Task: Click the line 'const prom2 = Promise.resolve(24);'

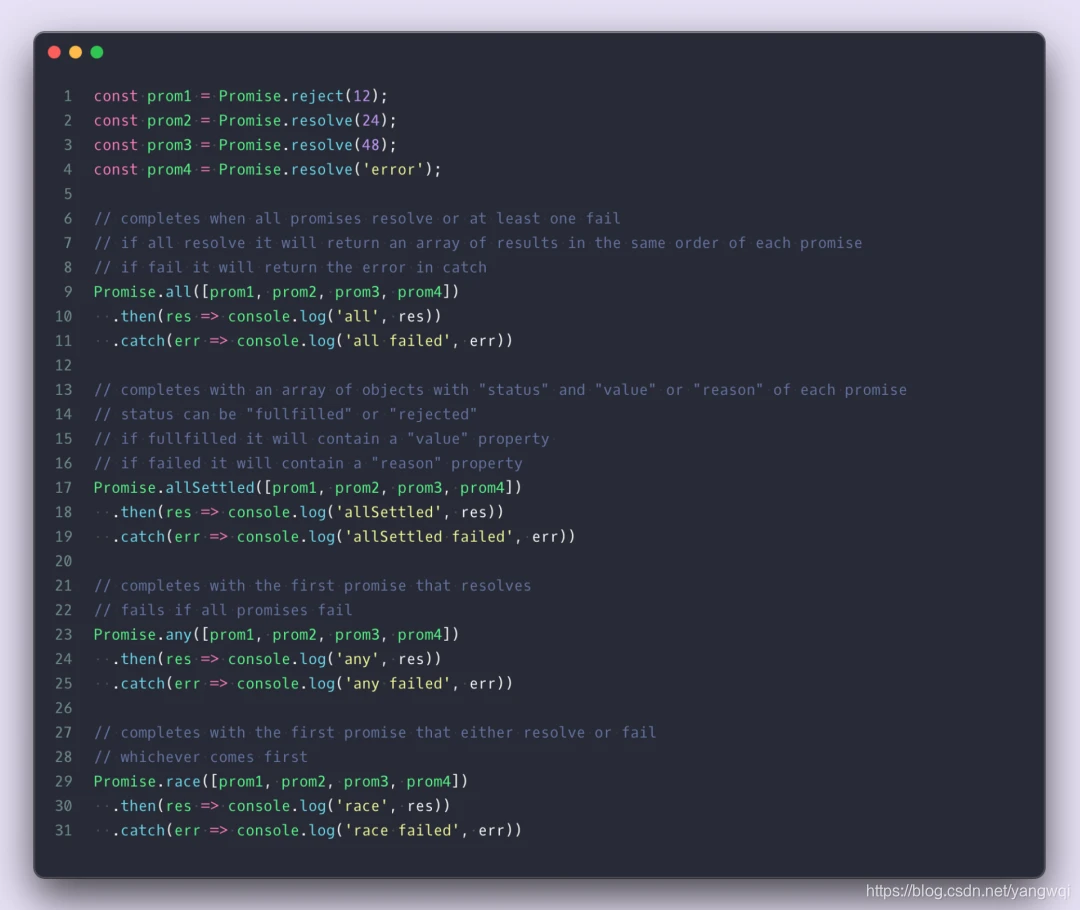Action: coord(245,121)
